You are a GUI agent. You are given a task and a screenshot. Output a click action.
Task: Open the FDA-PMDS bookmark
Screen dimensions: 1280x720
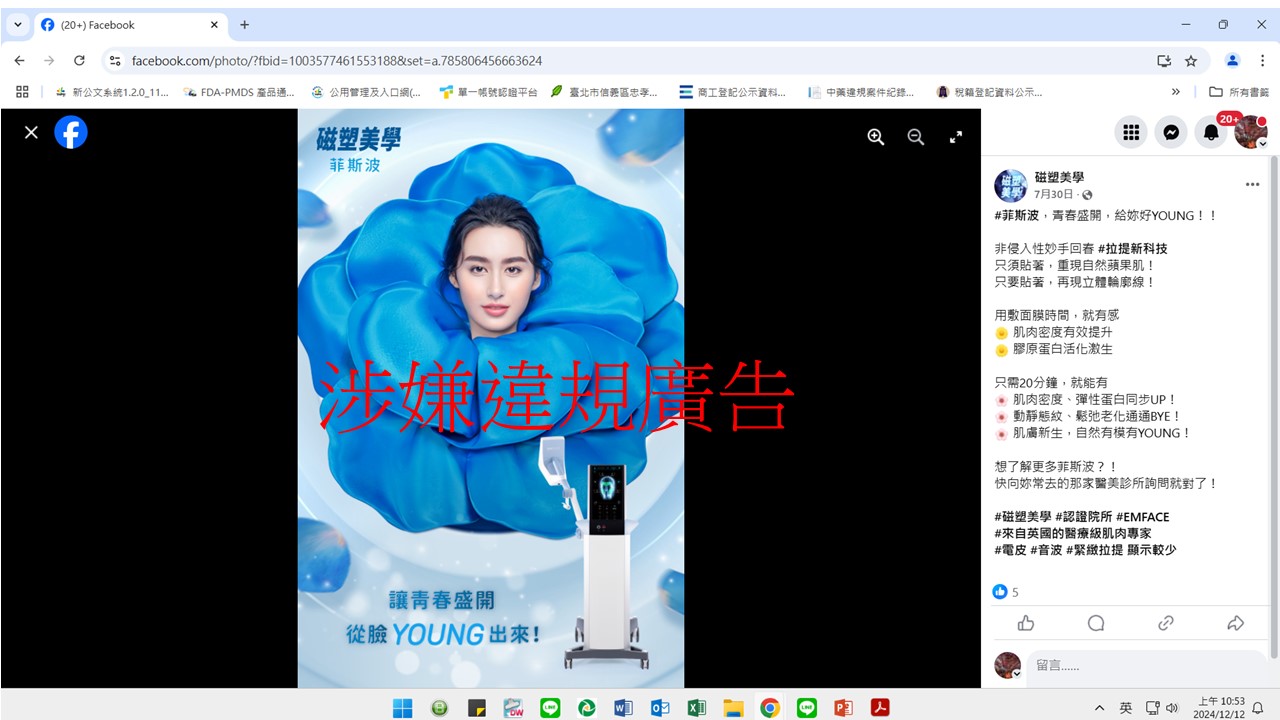[x=240, y=92]
